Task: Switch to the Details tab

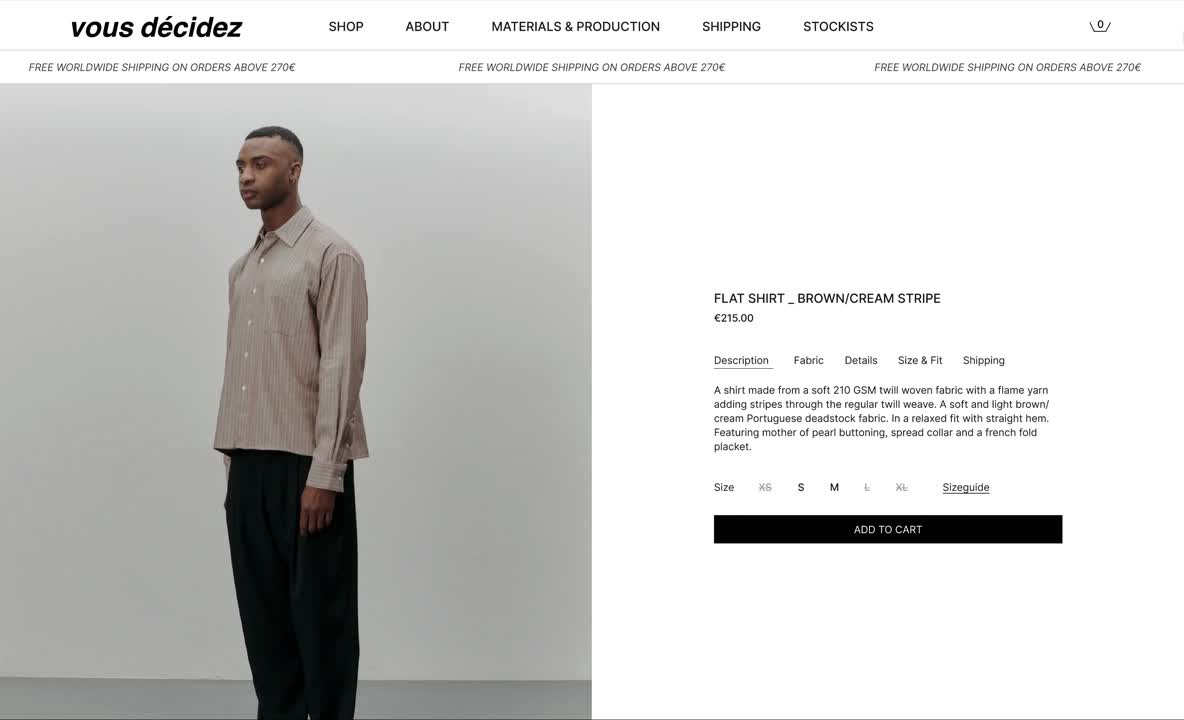Action: 861,361
